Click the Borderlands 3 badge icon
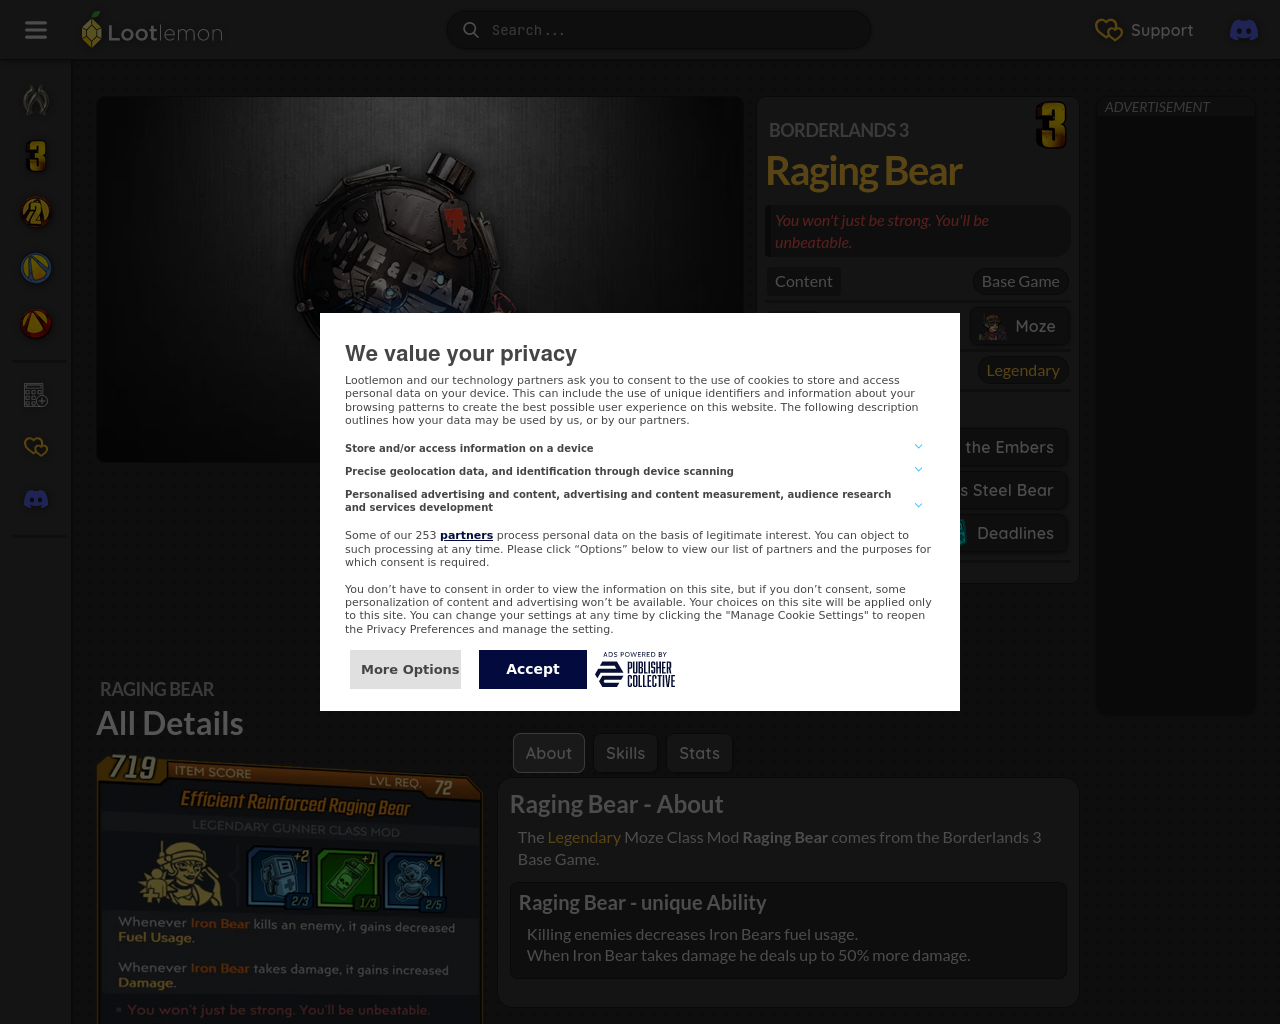The image size is (1280, 1024). (x=1051, y=125)
